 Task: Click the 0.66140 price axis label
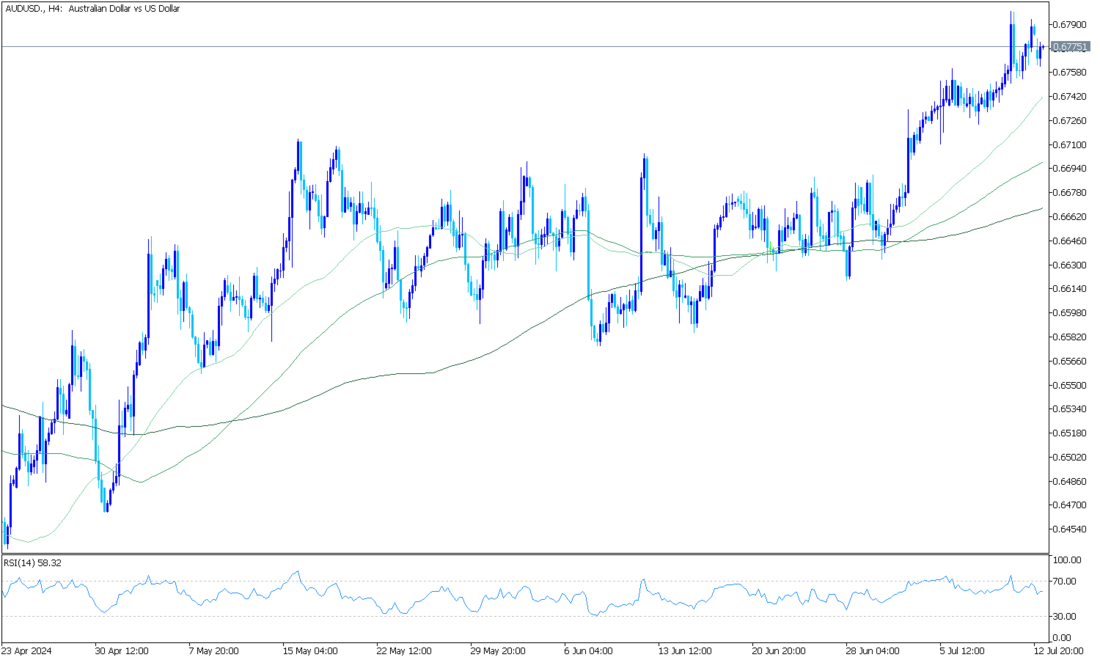tap(1070, 288)
